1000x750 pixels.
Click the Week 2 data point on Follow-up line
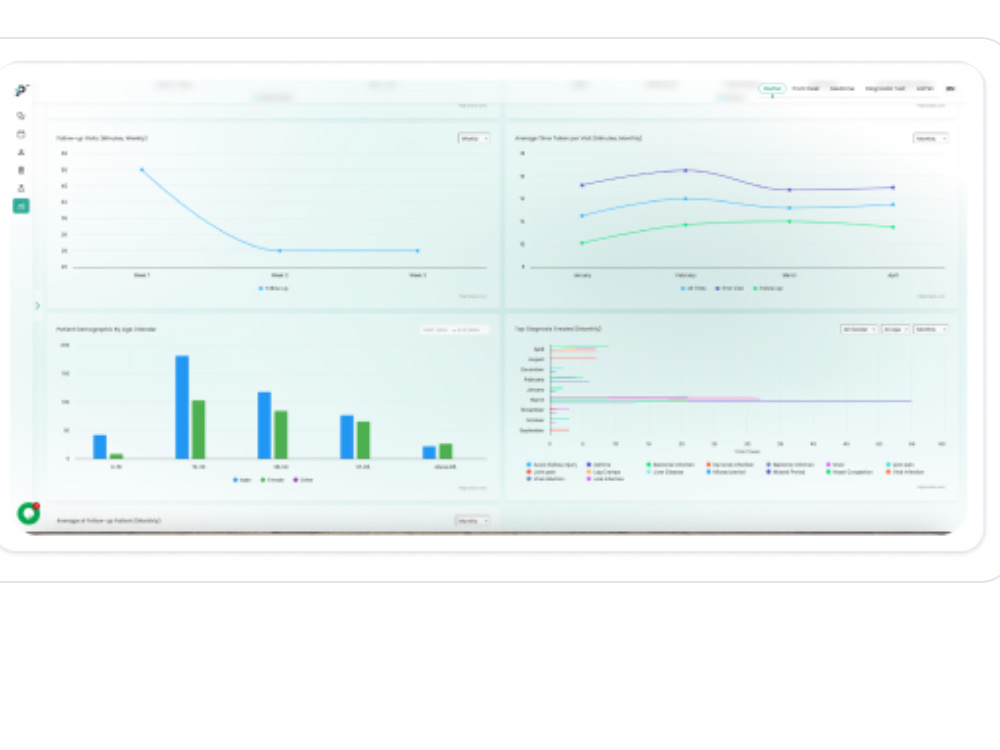click(x=279, y=251)
